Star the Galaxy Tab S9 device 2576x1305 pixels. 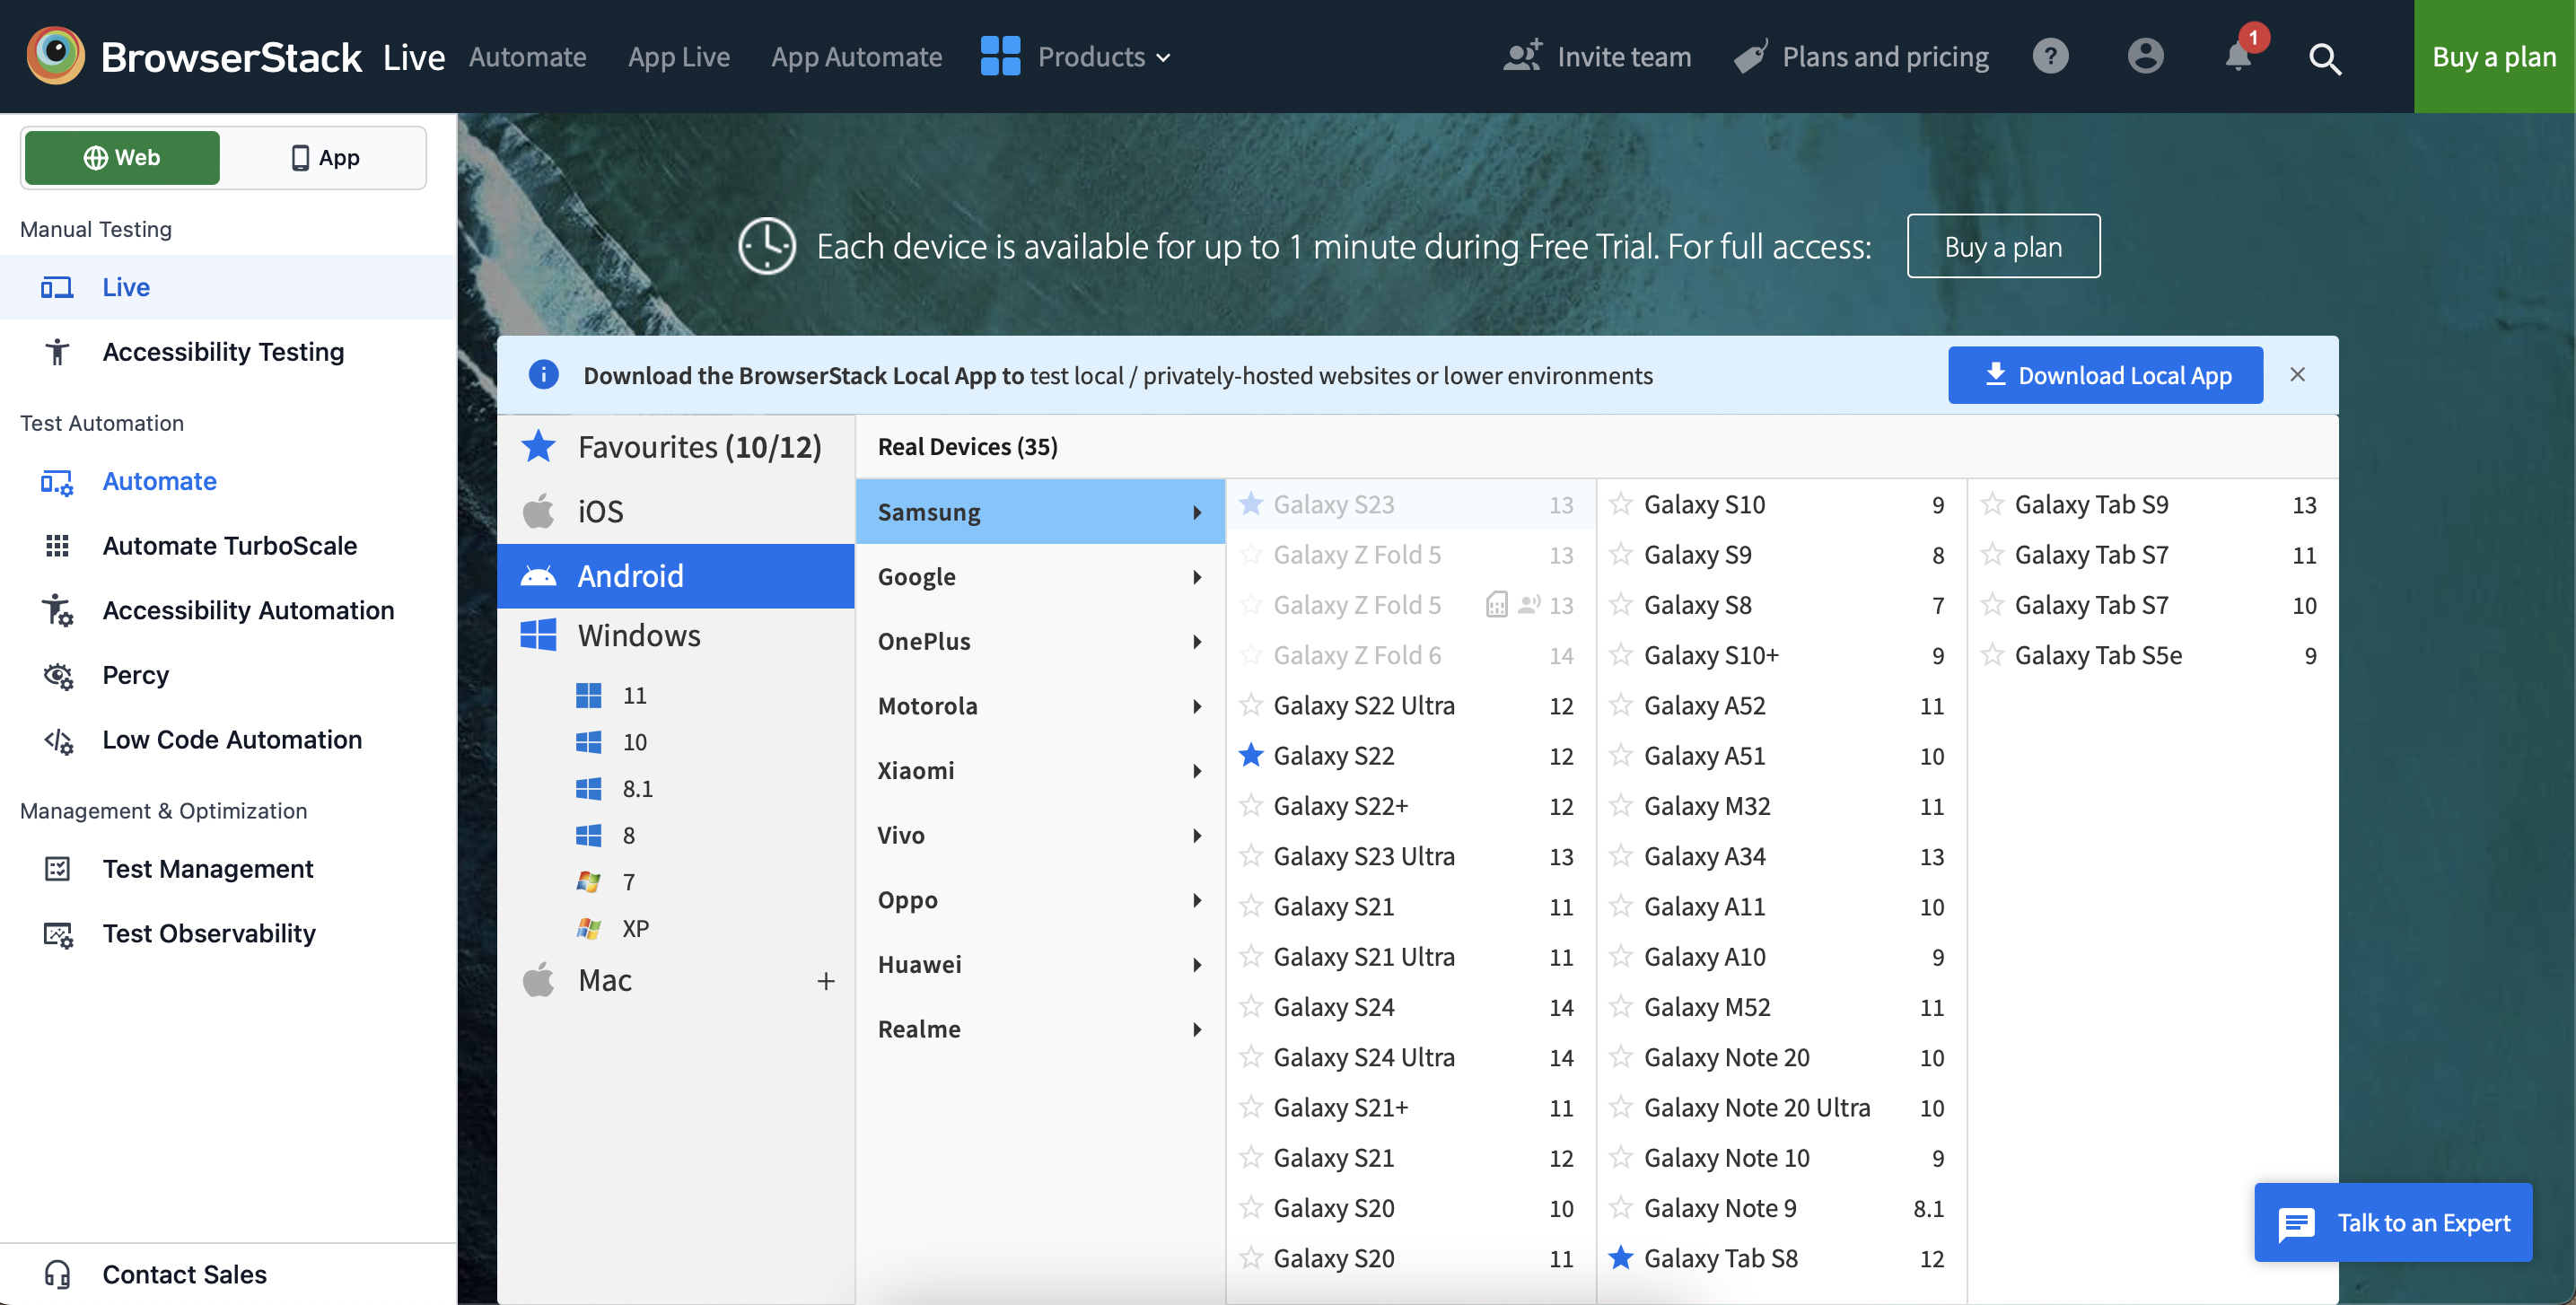(1992, 504)
